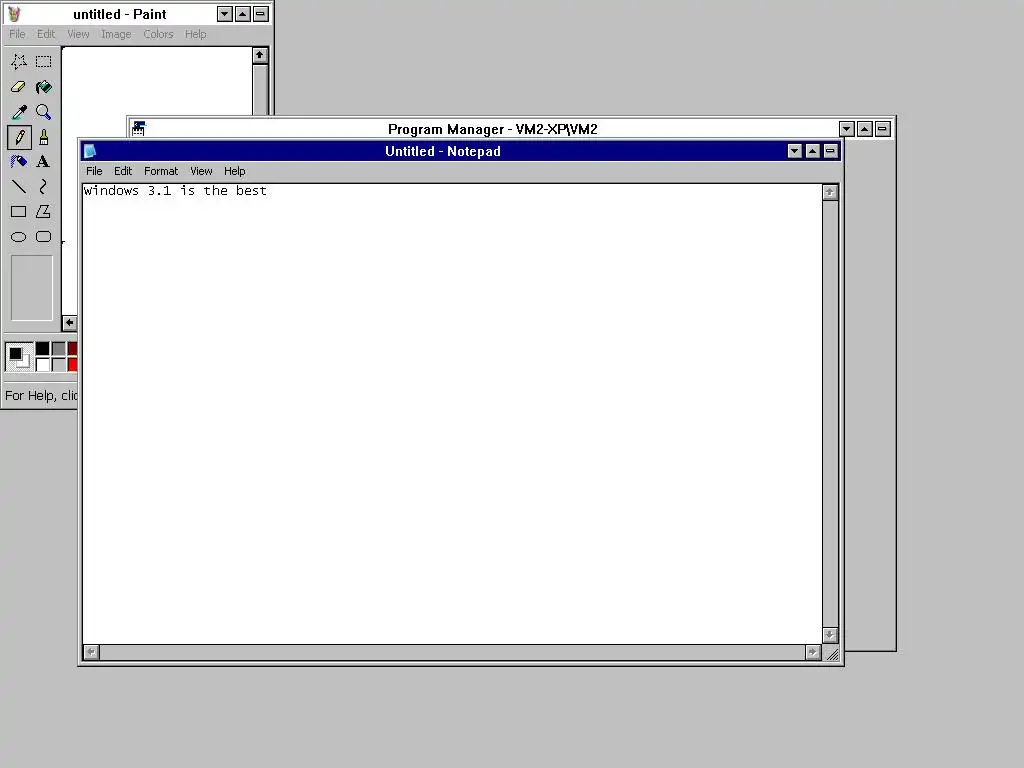The width and height of the screenshot is (1024, 768).
Task: Open Notepad's Help menu
Action: (234, 171)
